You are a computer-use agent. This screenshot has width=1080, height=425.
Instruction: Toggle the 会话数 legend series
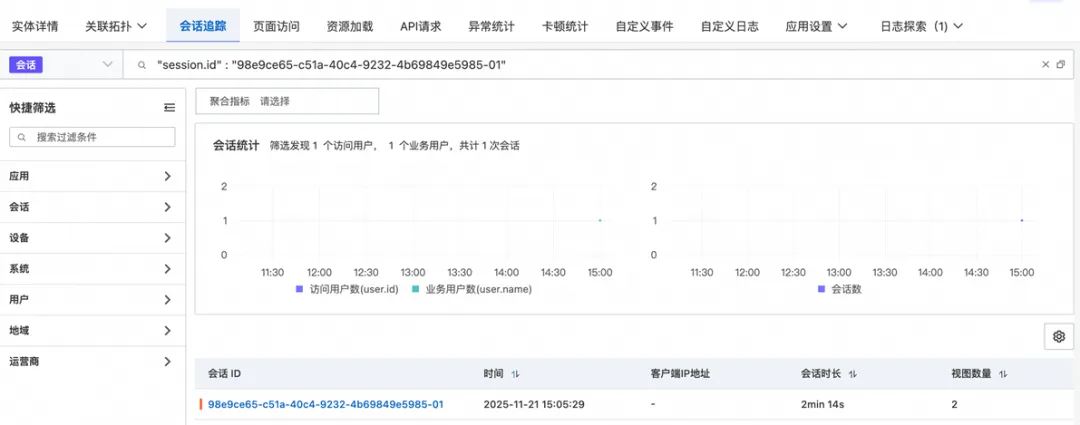pos(839,289)
